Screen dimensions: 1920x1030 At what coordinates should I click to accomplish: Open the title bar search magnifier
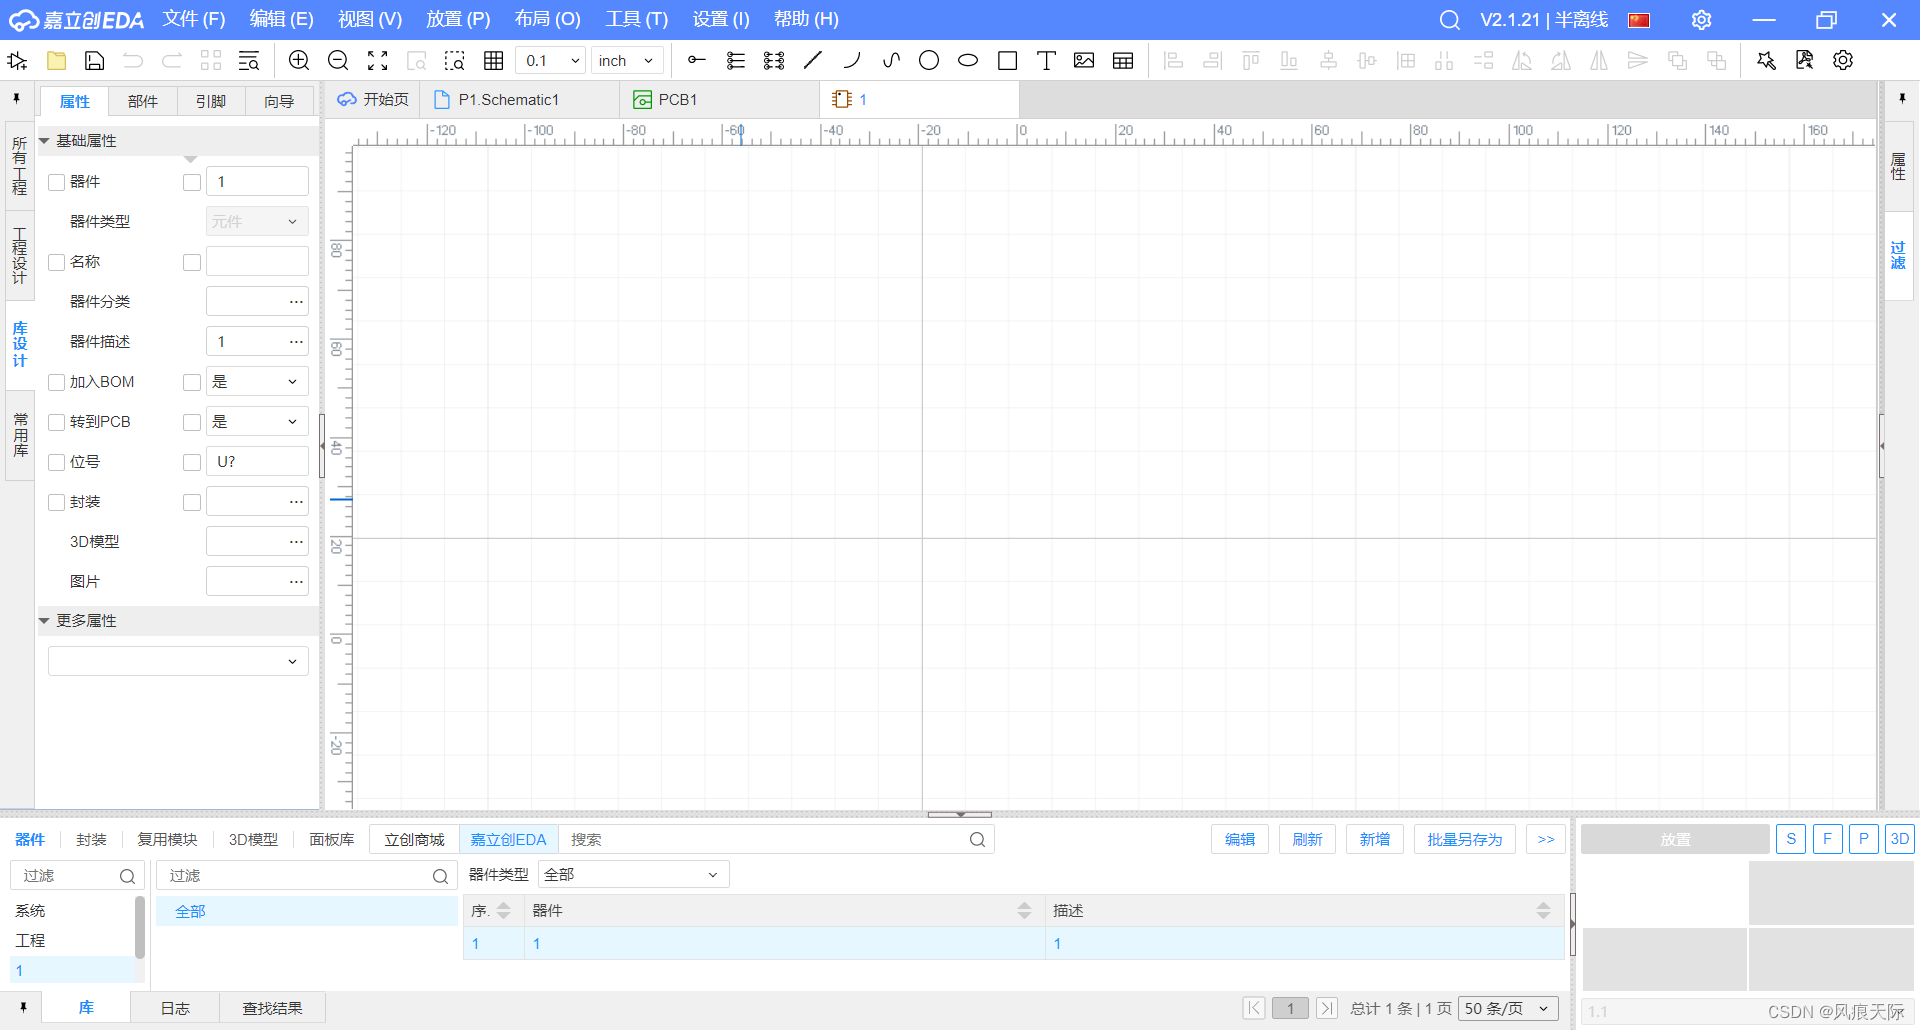point(1450,20)
